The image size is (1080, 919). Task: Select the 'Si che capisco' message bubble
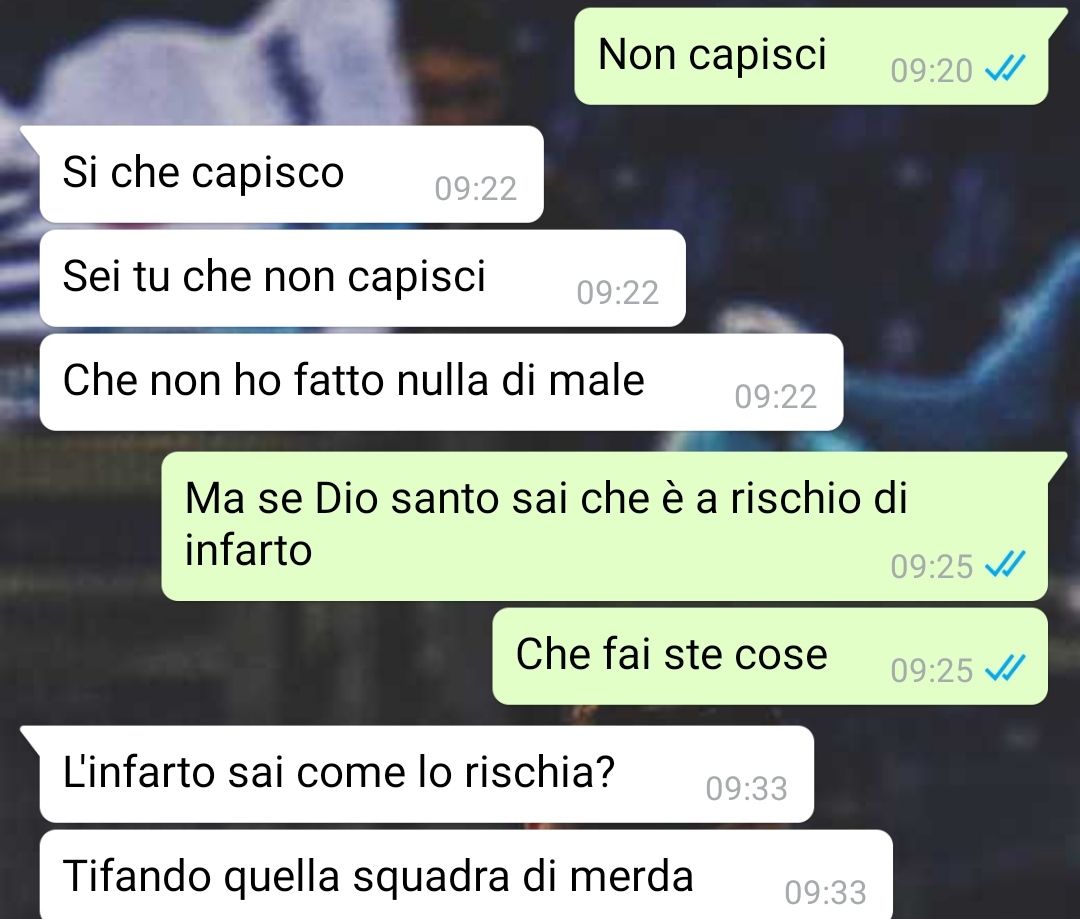pyautogui.click(x=291, y=174)
